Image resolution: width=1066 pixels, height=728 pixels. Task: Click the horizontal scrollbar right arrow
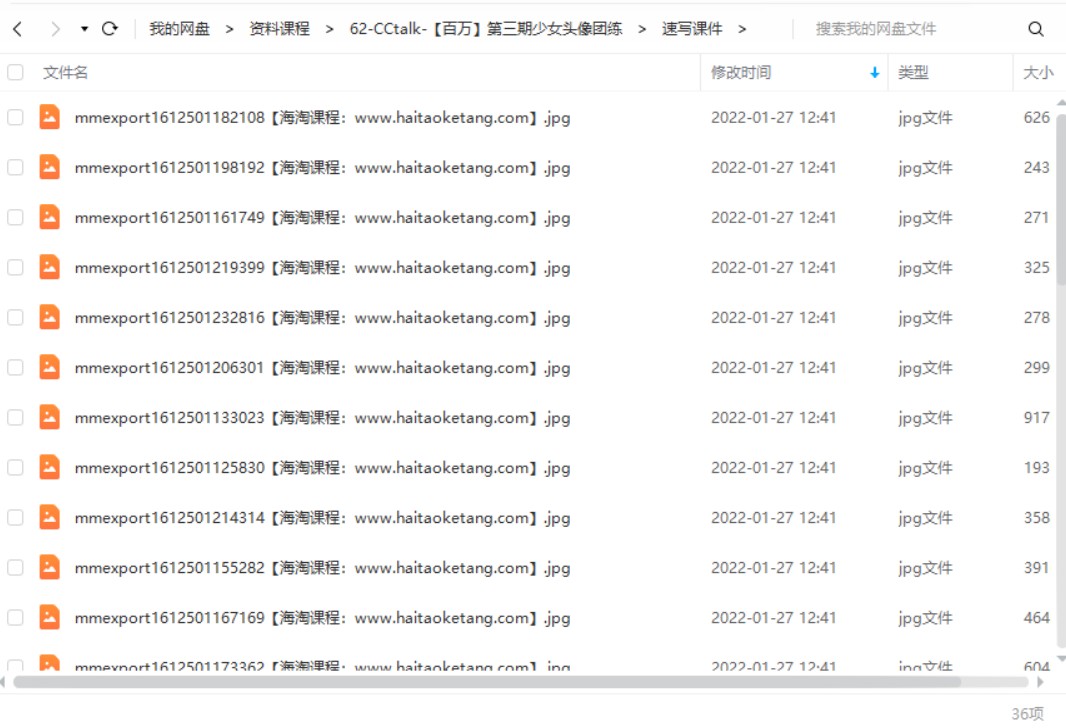pos(1039,682)
